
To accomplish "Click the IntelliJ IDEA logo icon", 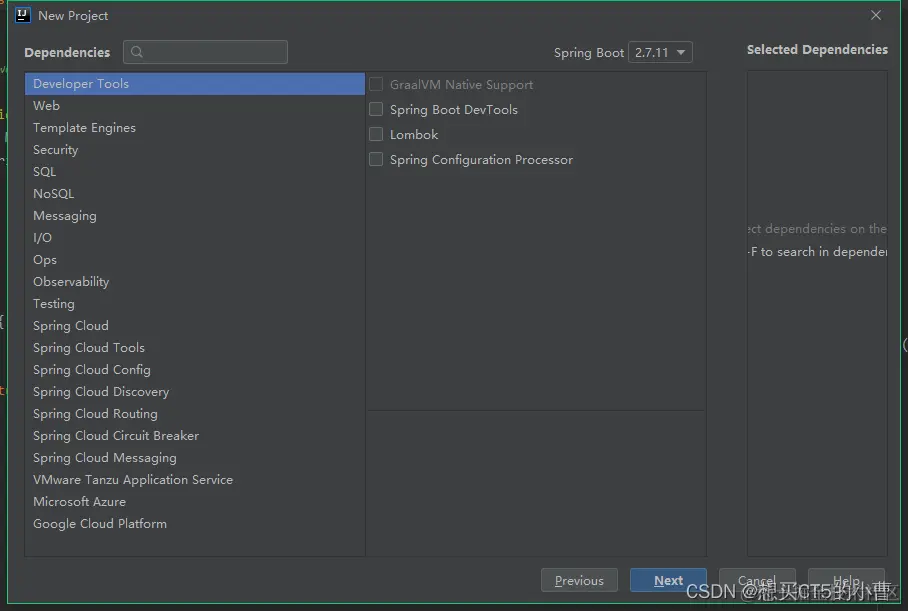I will click(x=23, y=15).
